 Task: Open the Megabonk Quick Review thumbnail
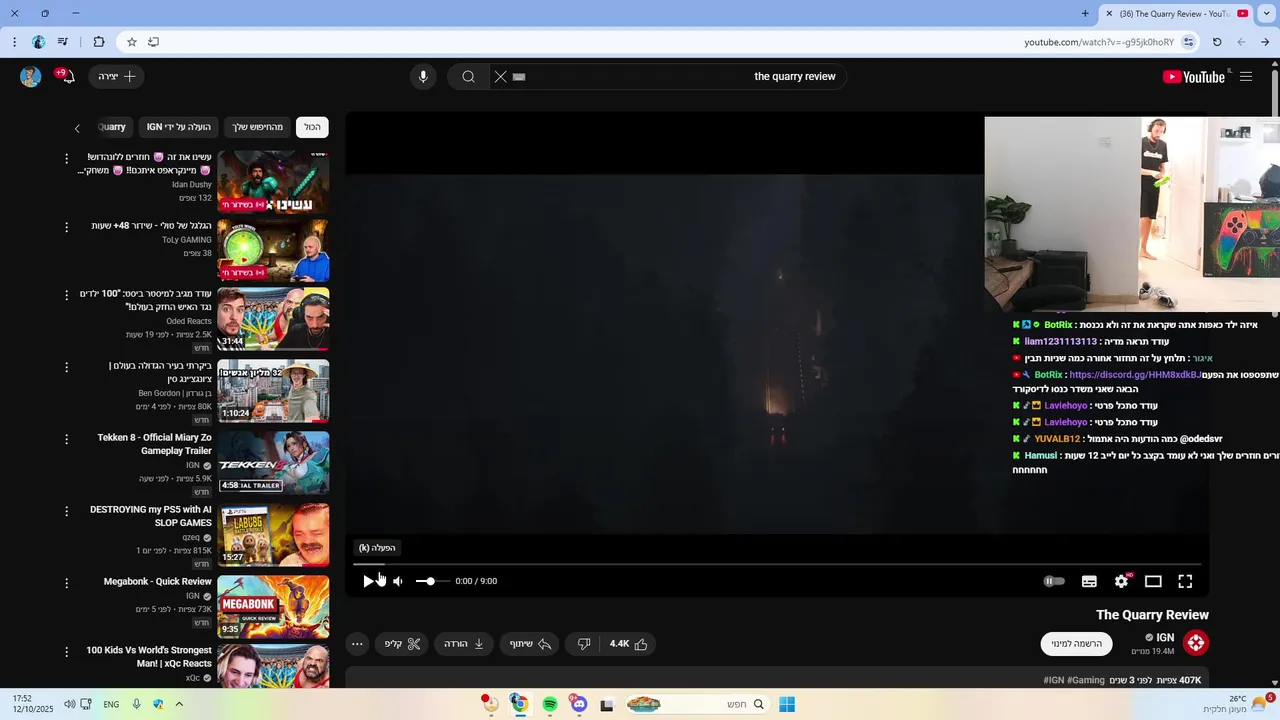point(273,607)
